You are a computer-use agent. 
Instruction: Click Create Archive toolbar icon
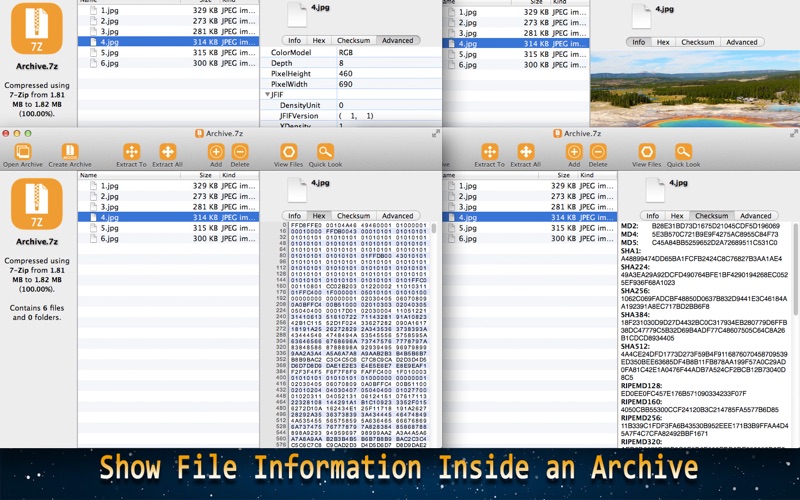tap(70, 152)
